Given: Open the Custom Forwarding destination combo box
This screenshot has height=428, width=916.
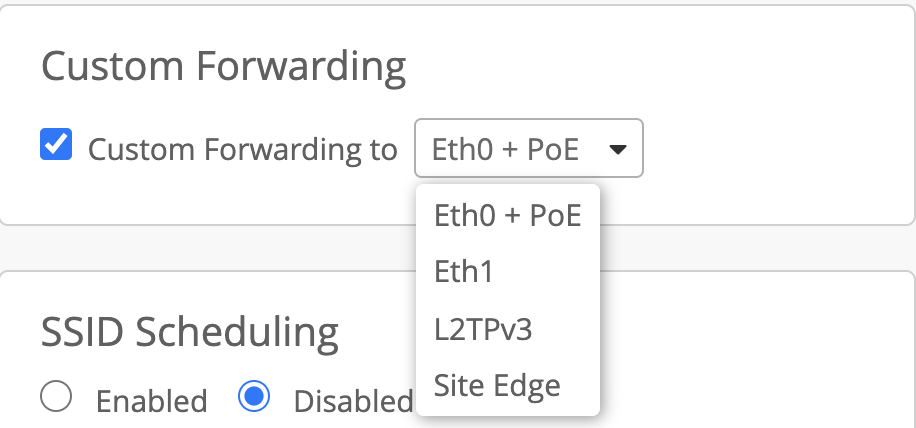Looking at the screenshot, I should 528,150.
